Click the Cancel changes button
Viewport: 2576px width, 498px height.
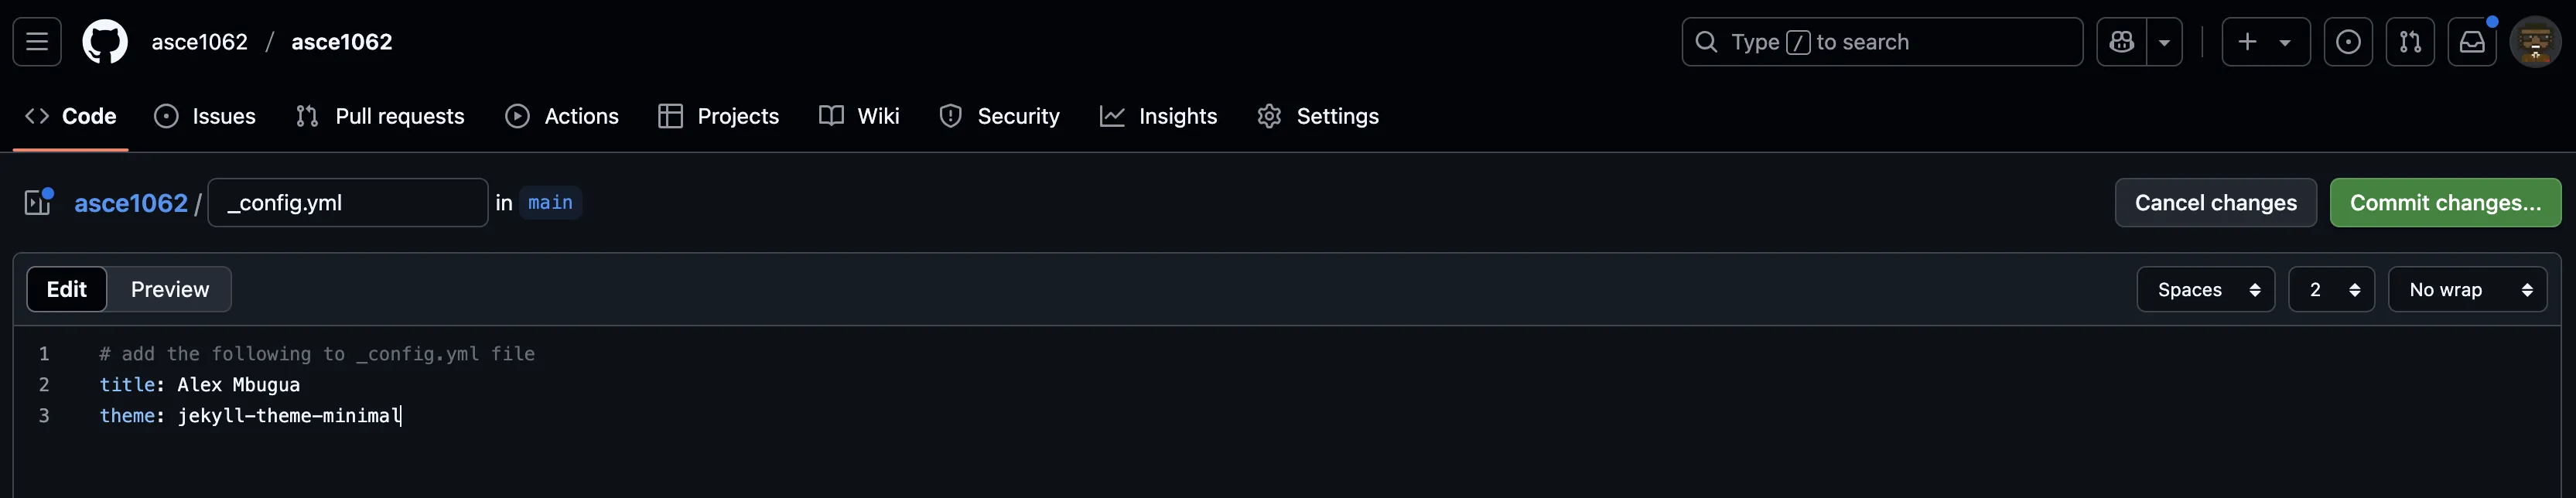(2215, 203)
